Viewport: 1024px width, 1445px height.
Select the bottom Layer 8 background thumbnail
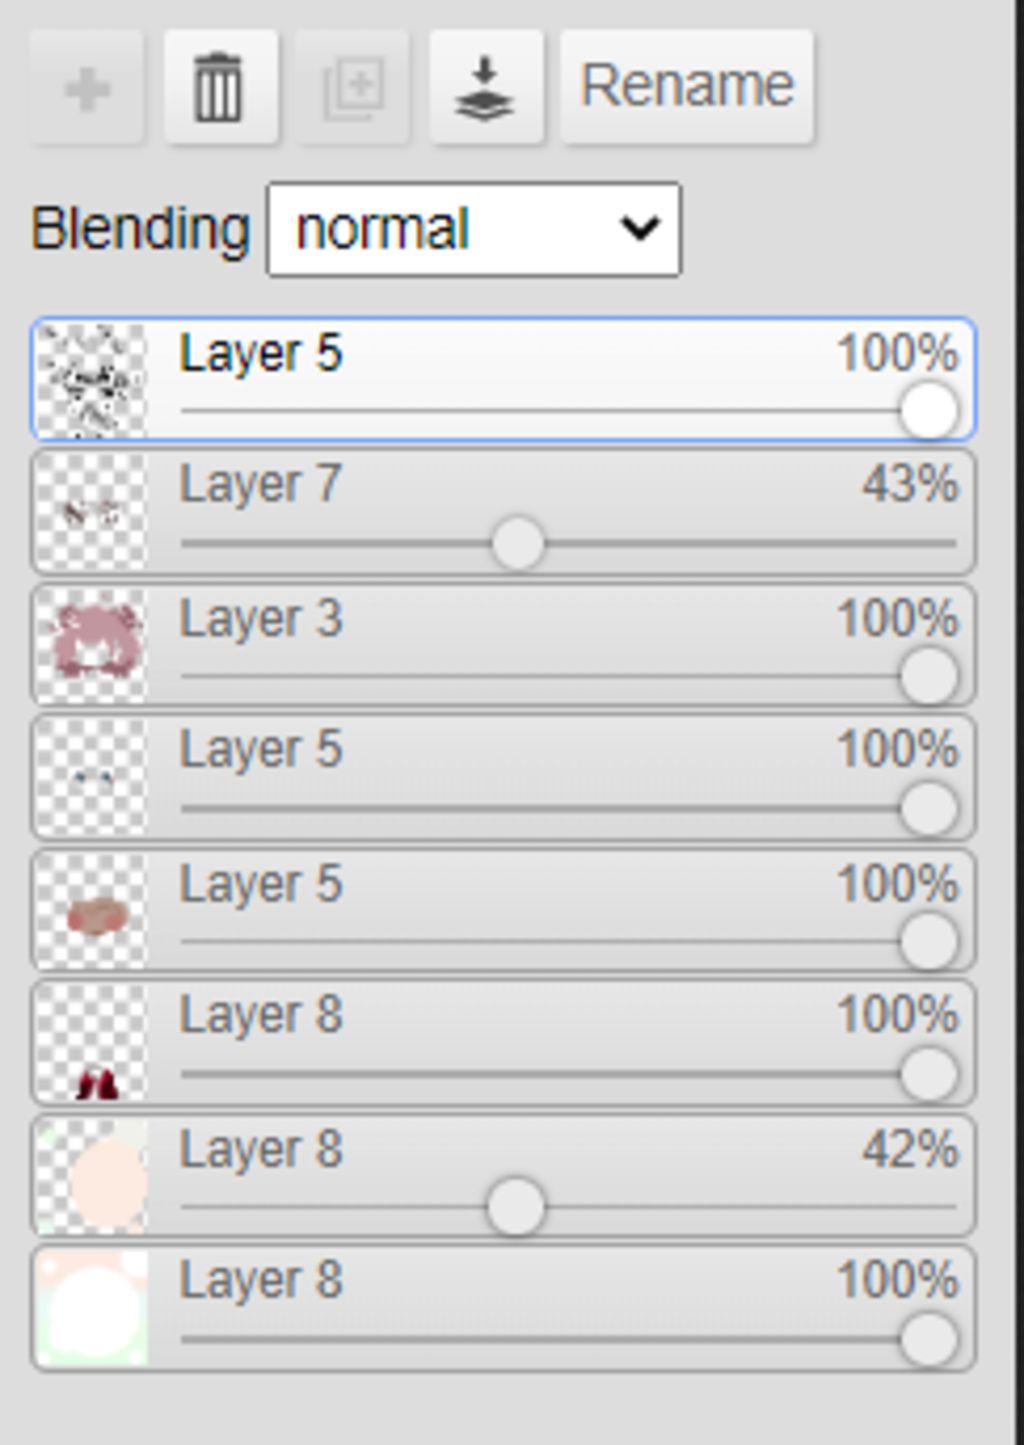[x=92, y=1308]
